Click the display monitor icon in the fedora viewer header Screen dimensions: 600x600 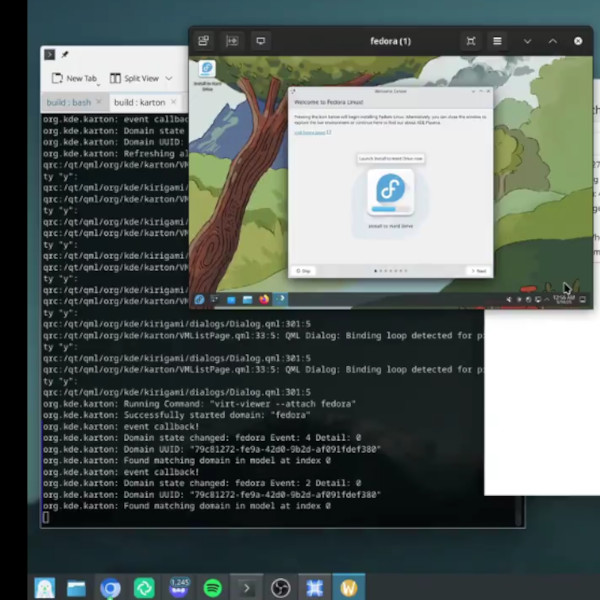coord(261,41)
